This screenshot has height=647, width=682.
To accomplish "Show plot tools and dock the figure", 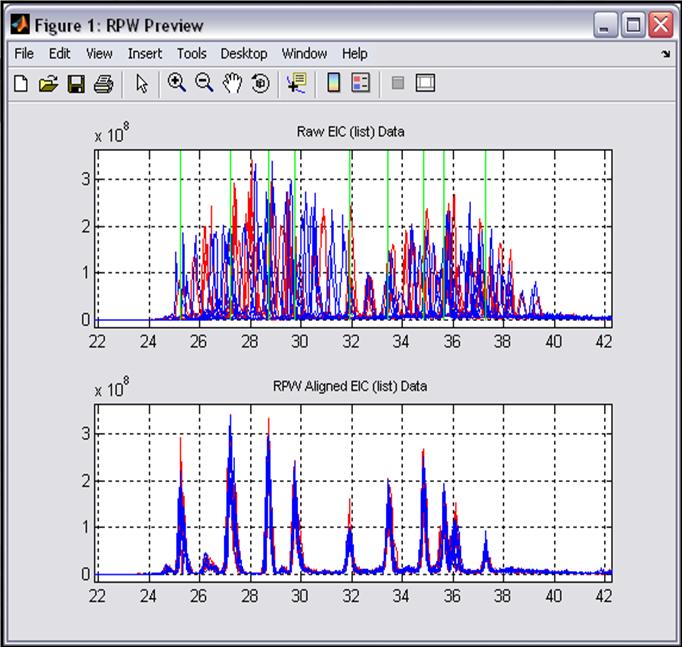I will (x=425, y=85).
